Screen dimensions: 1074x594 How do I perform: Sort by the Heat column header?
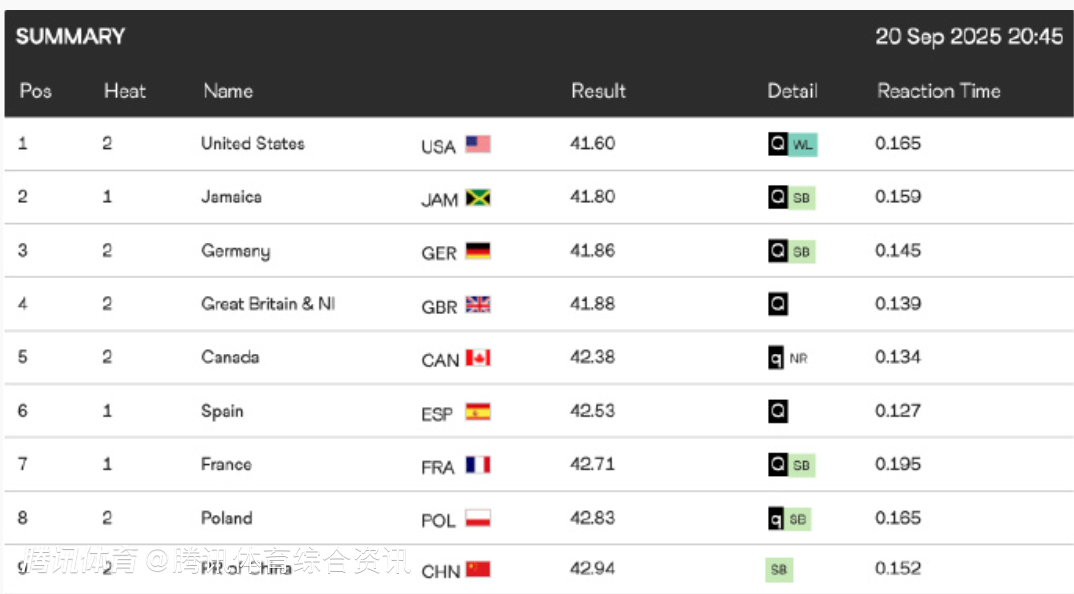pos(125,91)
